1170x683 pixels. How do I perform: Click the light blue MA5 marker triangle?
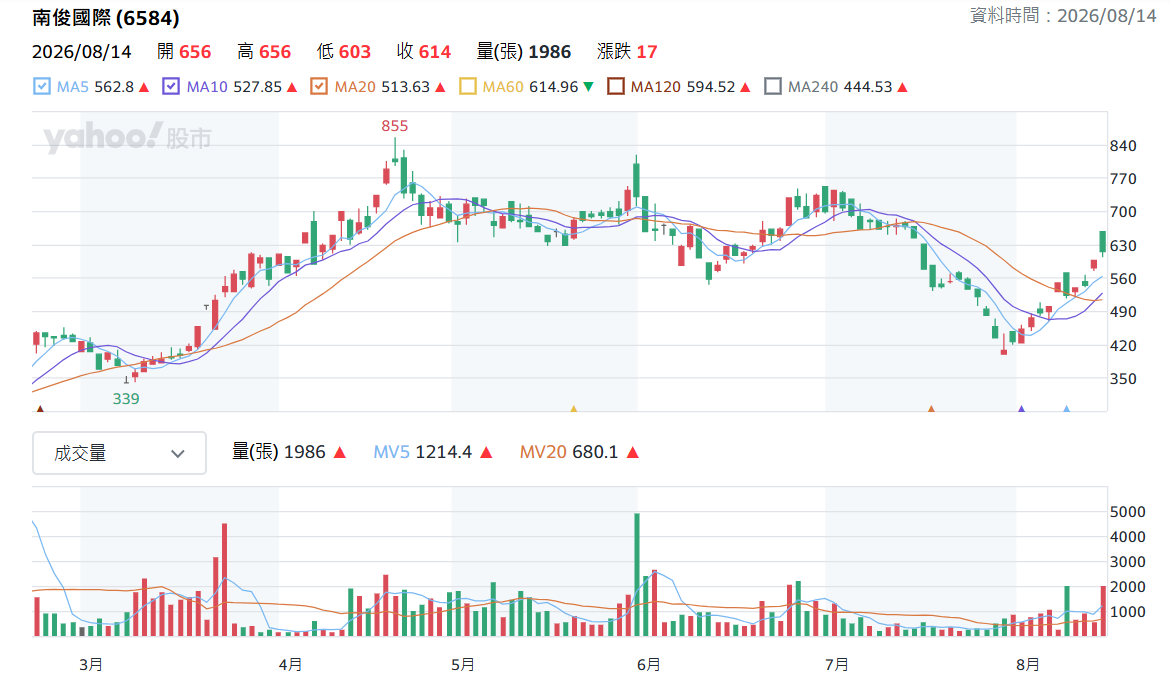pyautogui.click(x=1066, y=408)
